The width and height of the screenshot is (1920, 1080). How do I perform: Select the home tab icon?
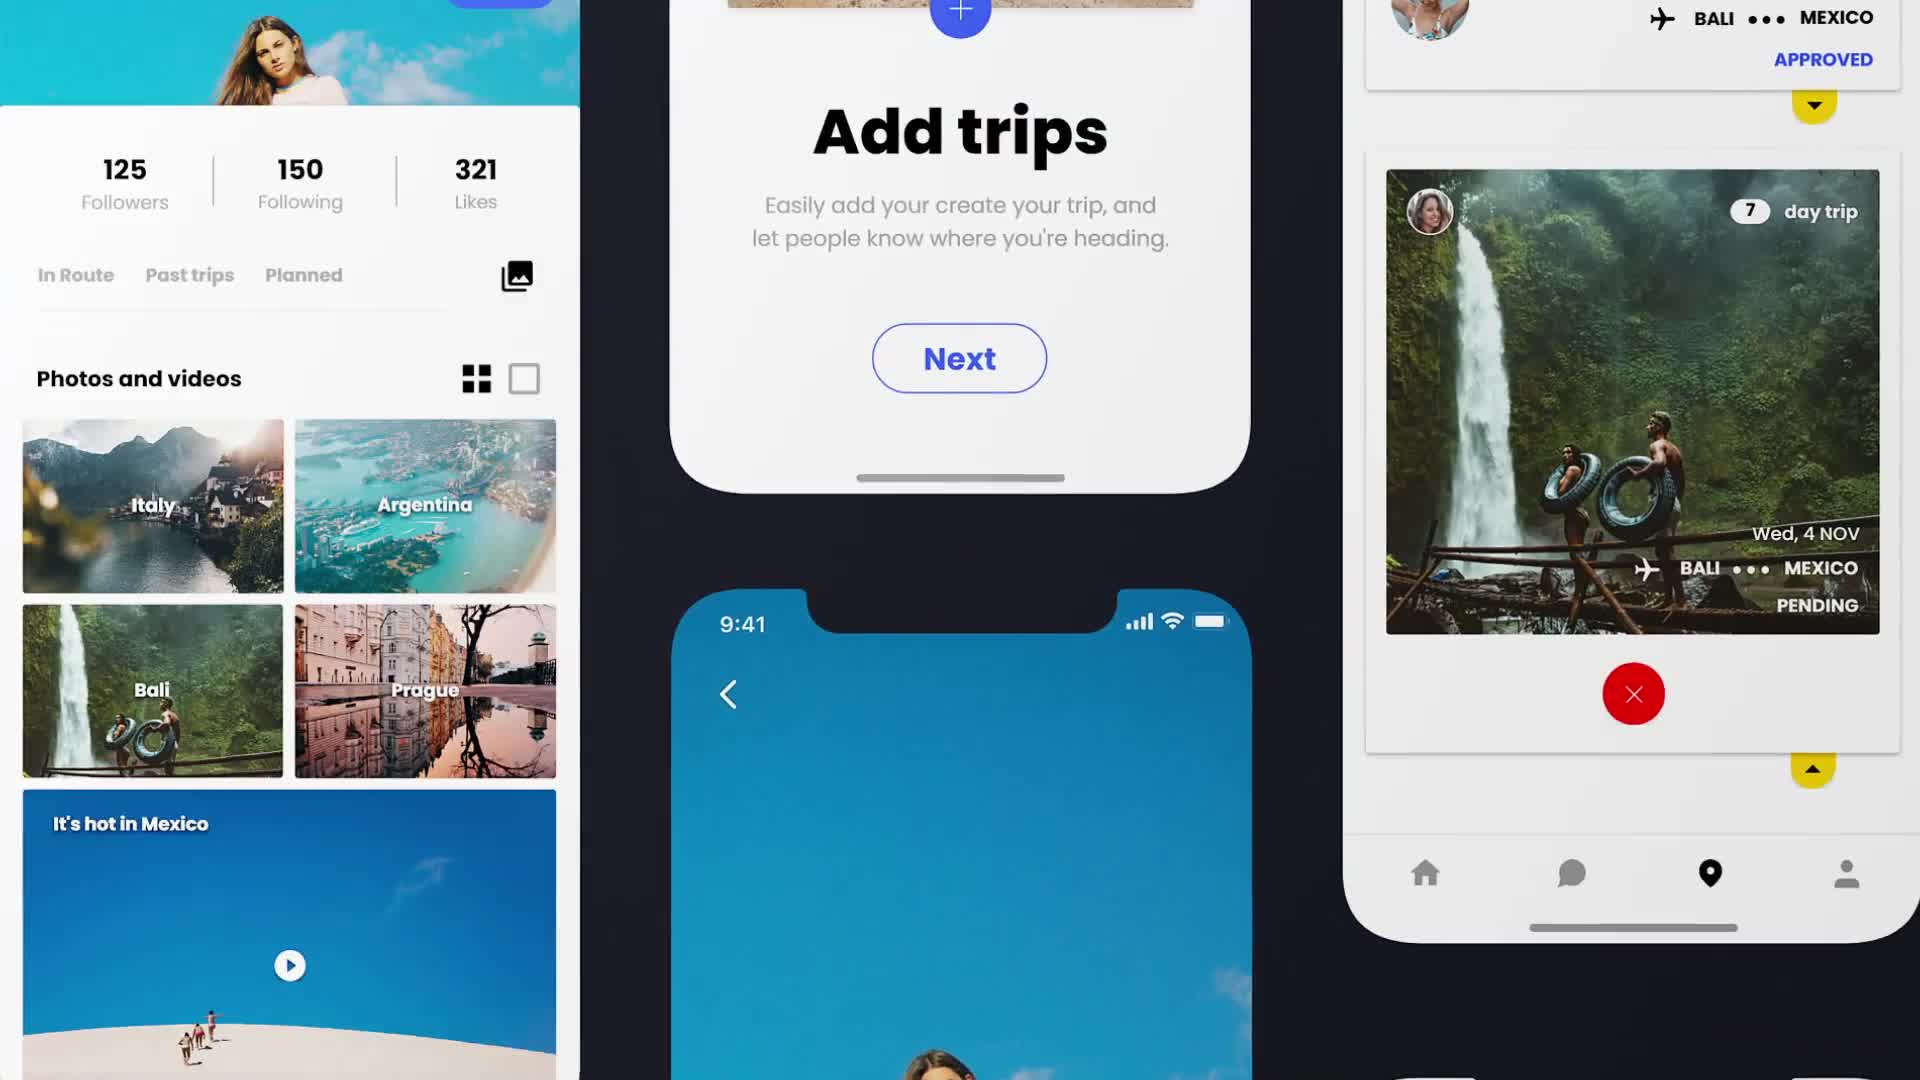coord(1424,873)
